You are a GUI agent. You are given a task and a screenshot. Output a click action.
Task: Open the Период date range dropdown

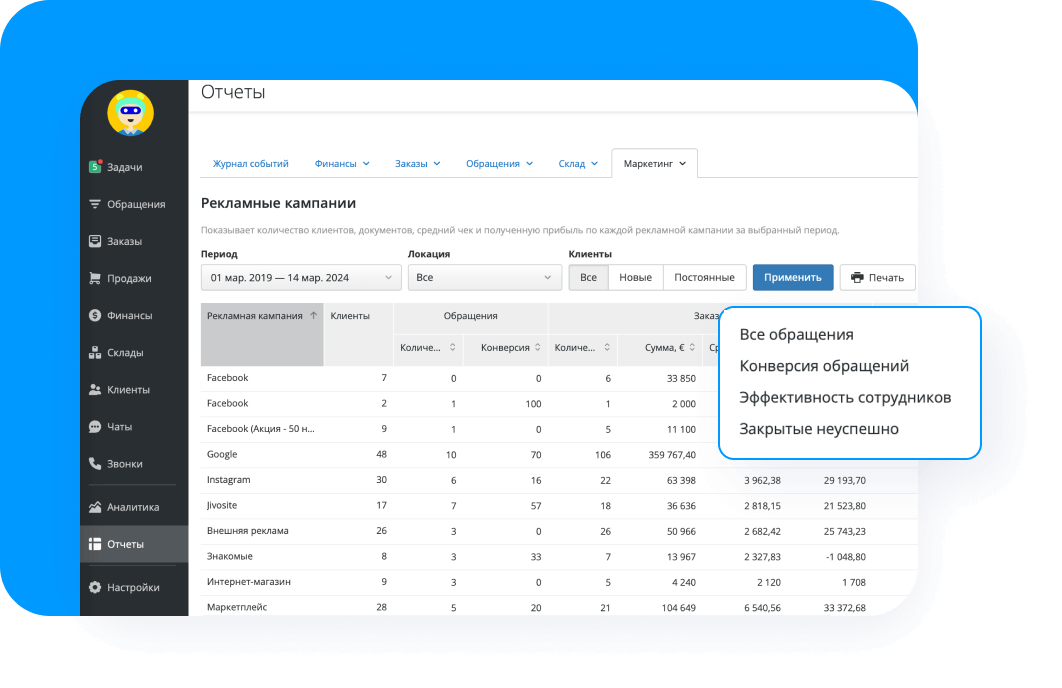[301, 278]
